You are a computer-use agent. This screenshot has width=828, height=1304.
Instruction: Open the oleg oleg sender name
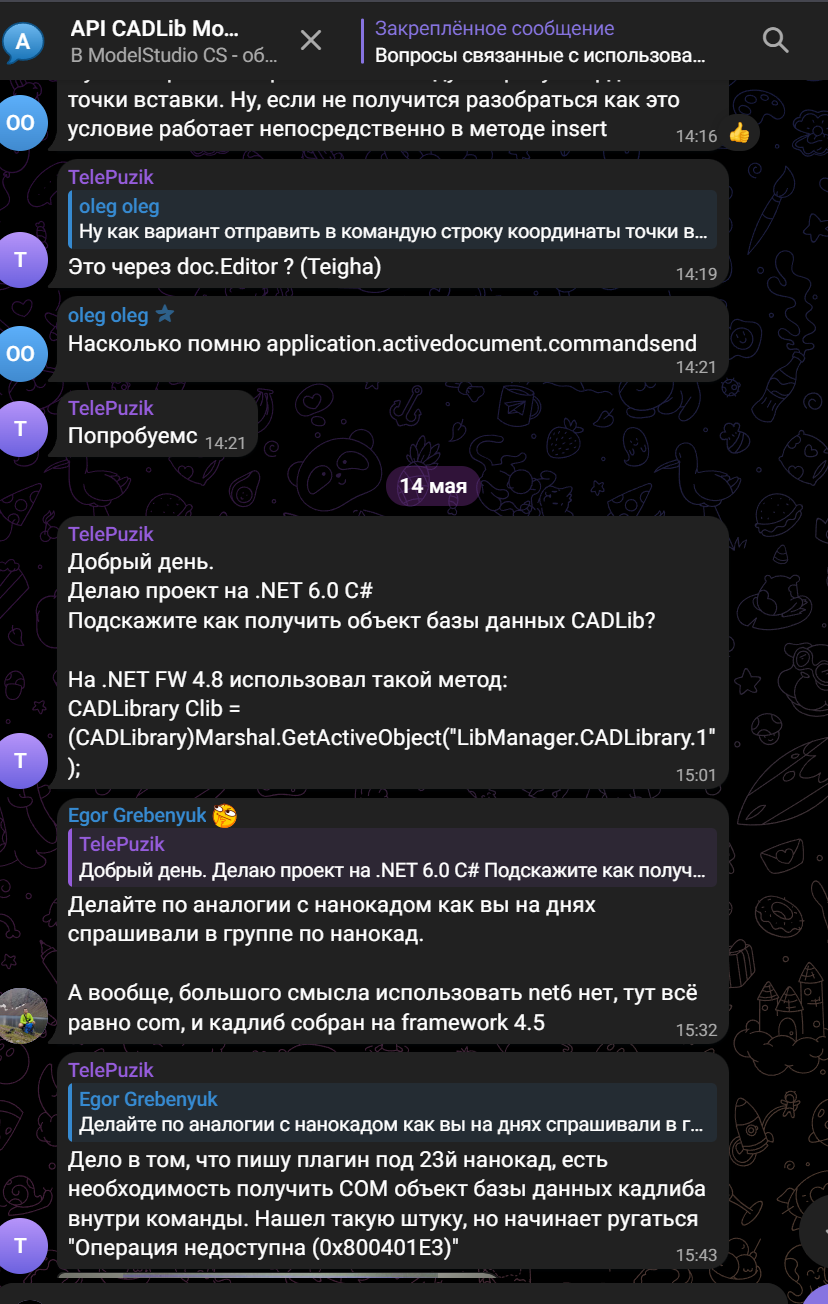[x=108, y=315]
